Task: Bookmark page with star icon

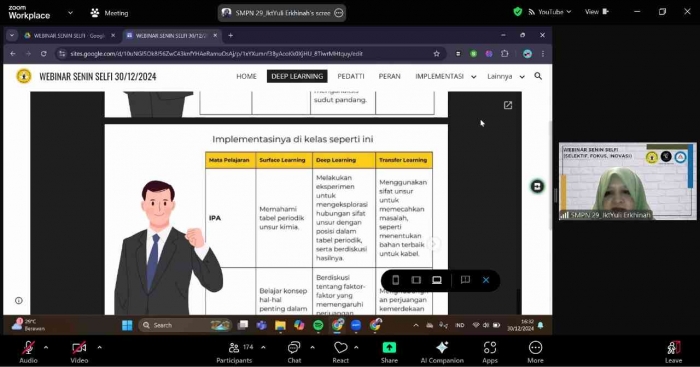Action: tap(436, 54)
